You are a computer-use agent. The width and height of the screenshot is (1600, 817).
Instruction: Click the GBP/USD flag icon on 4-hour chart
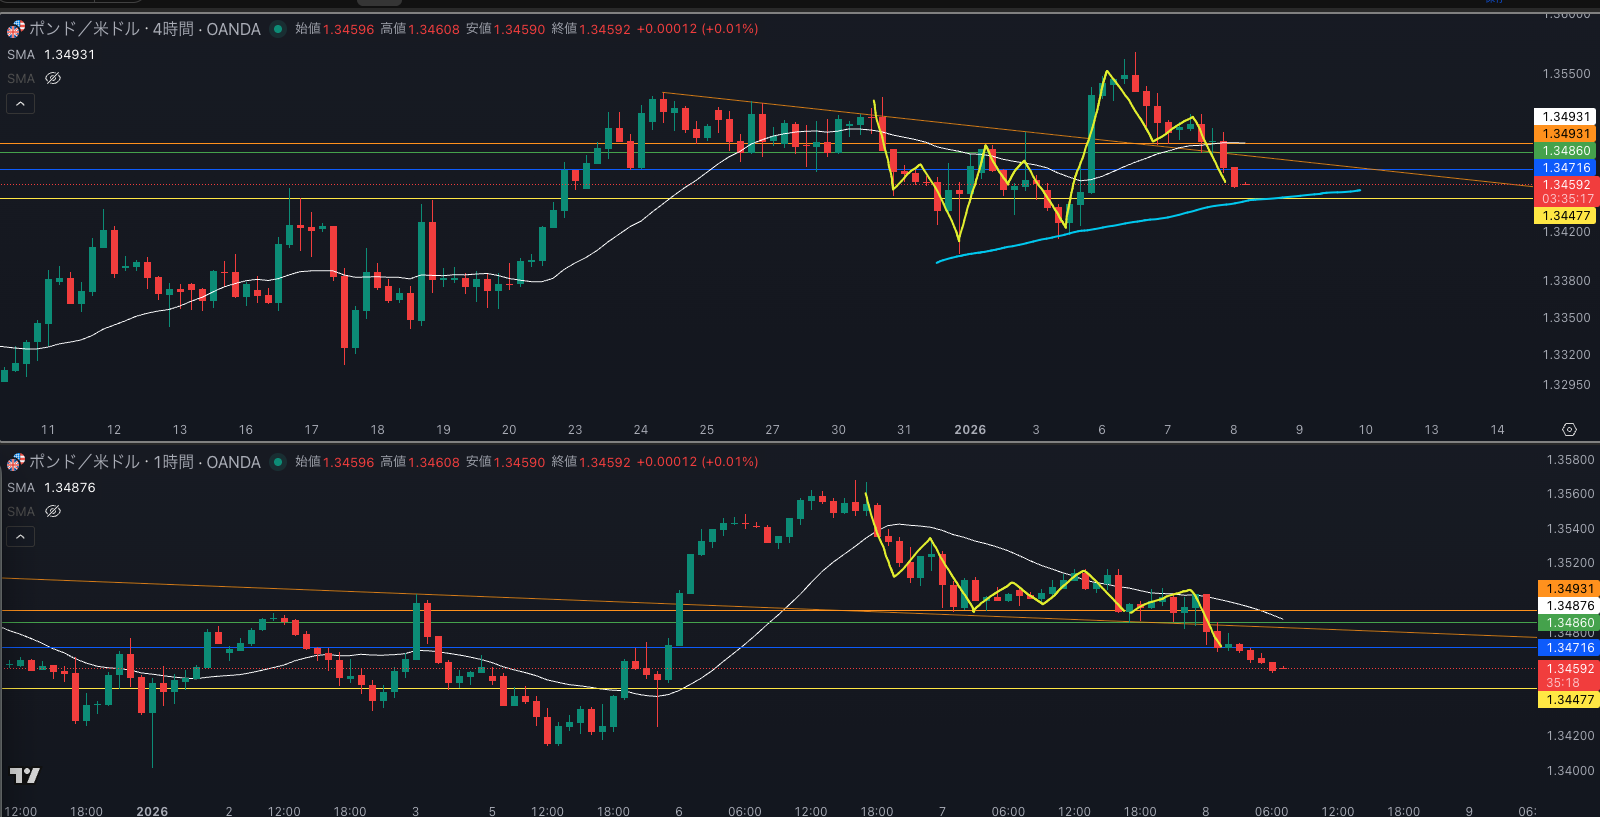tap(16, 29)
